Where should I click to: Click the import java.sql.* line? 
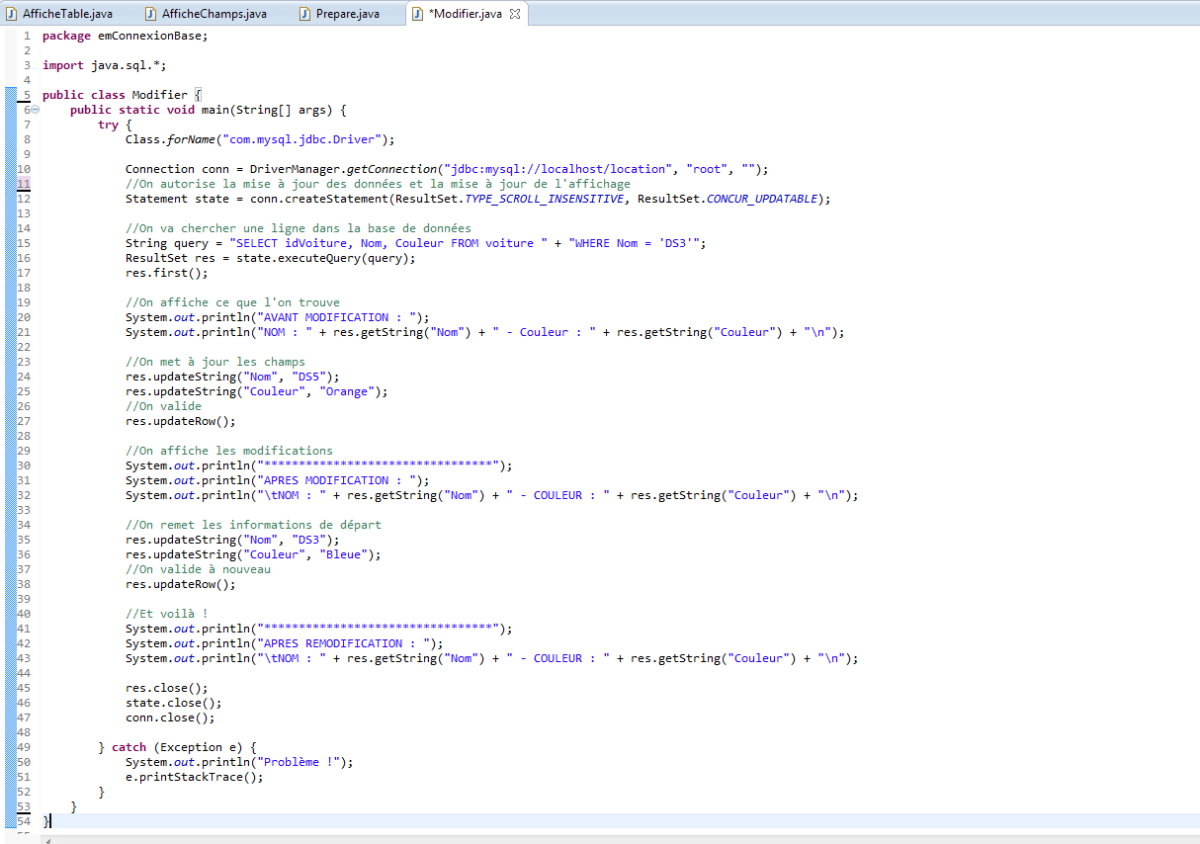(x=104, y=65)
